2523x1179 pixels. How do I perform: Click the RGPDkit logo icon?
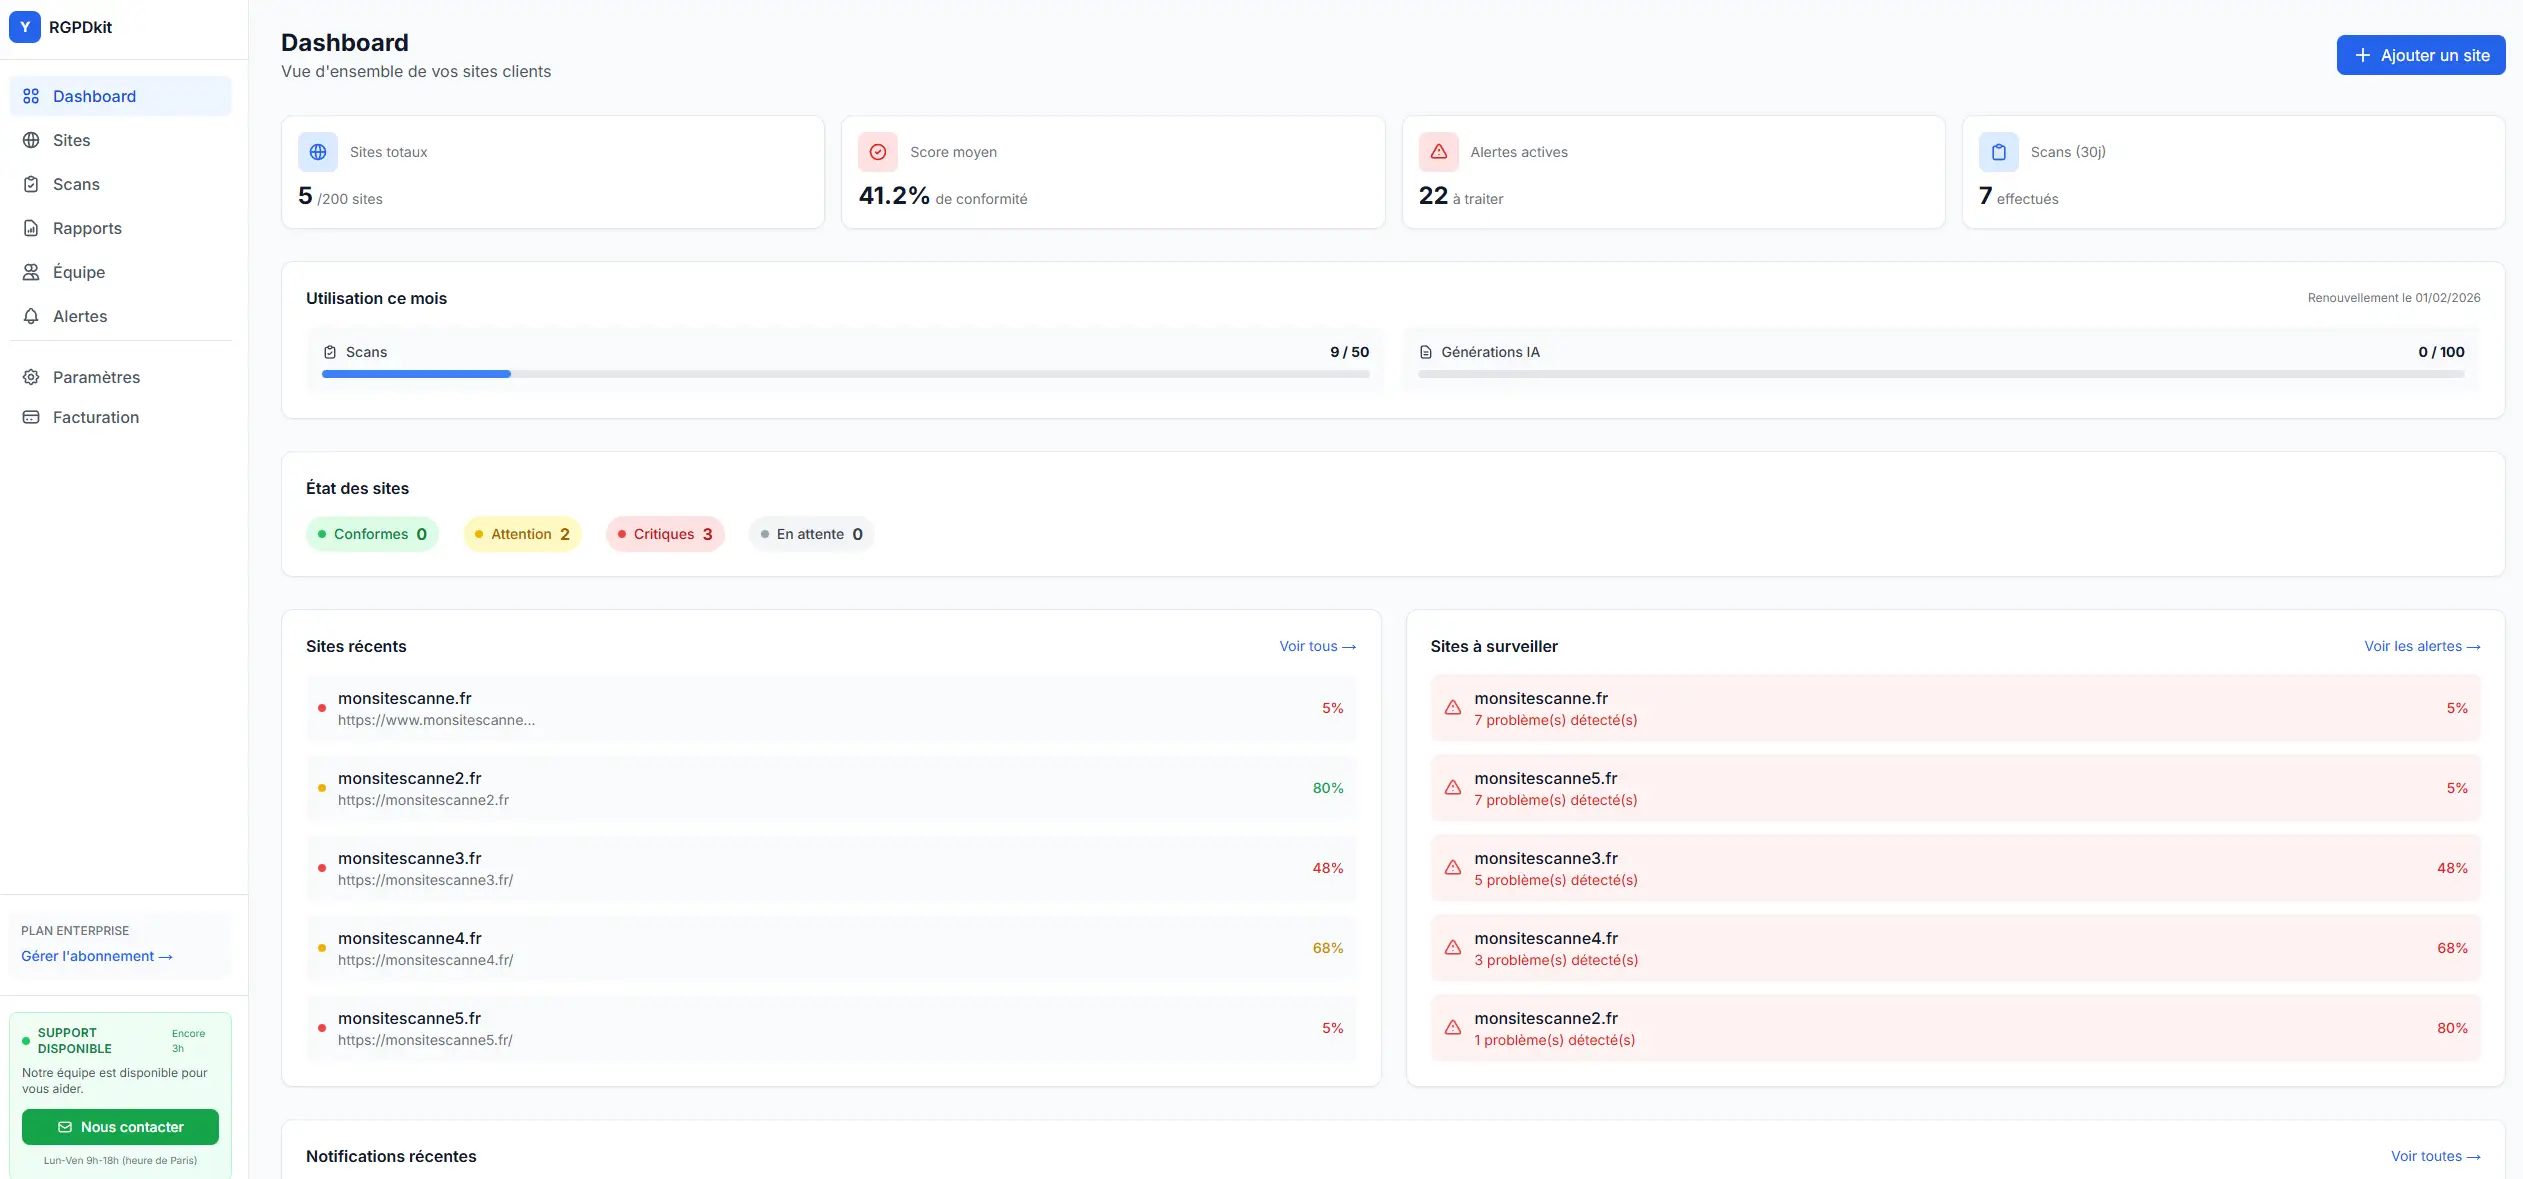coord(25,27)
